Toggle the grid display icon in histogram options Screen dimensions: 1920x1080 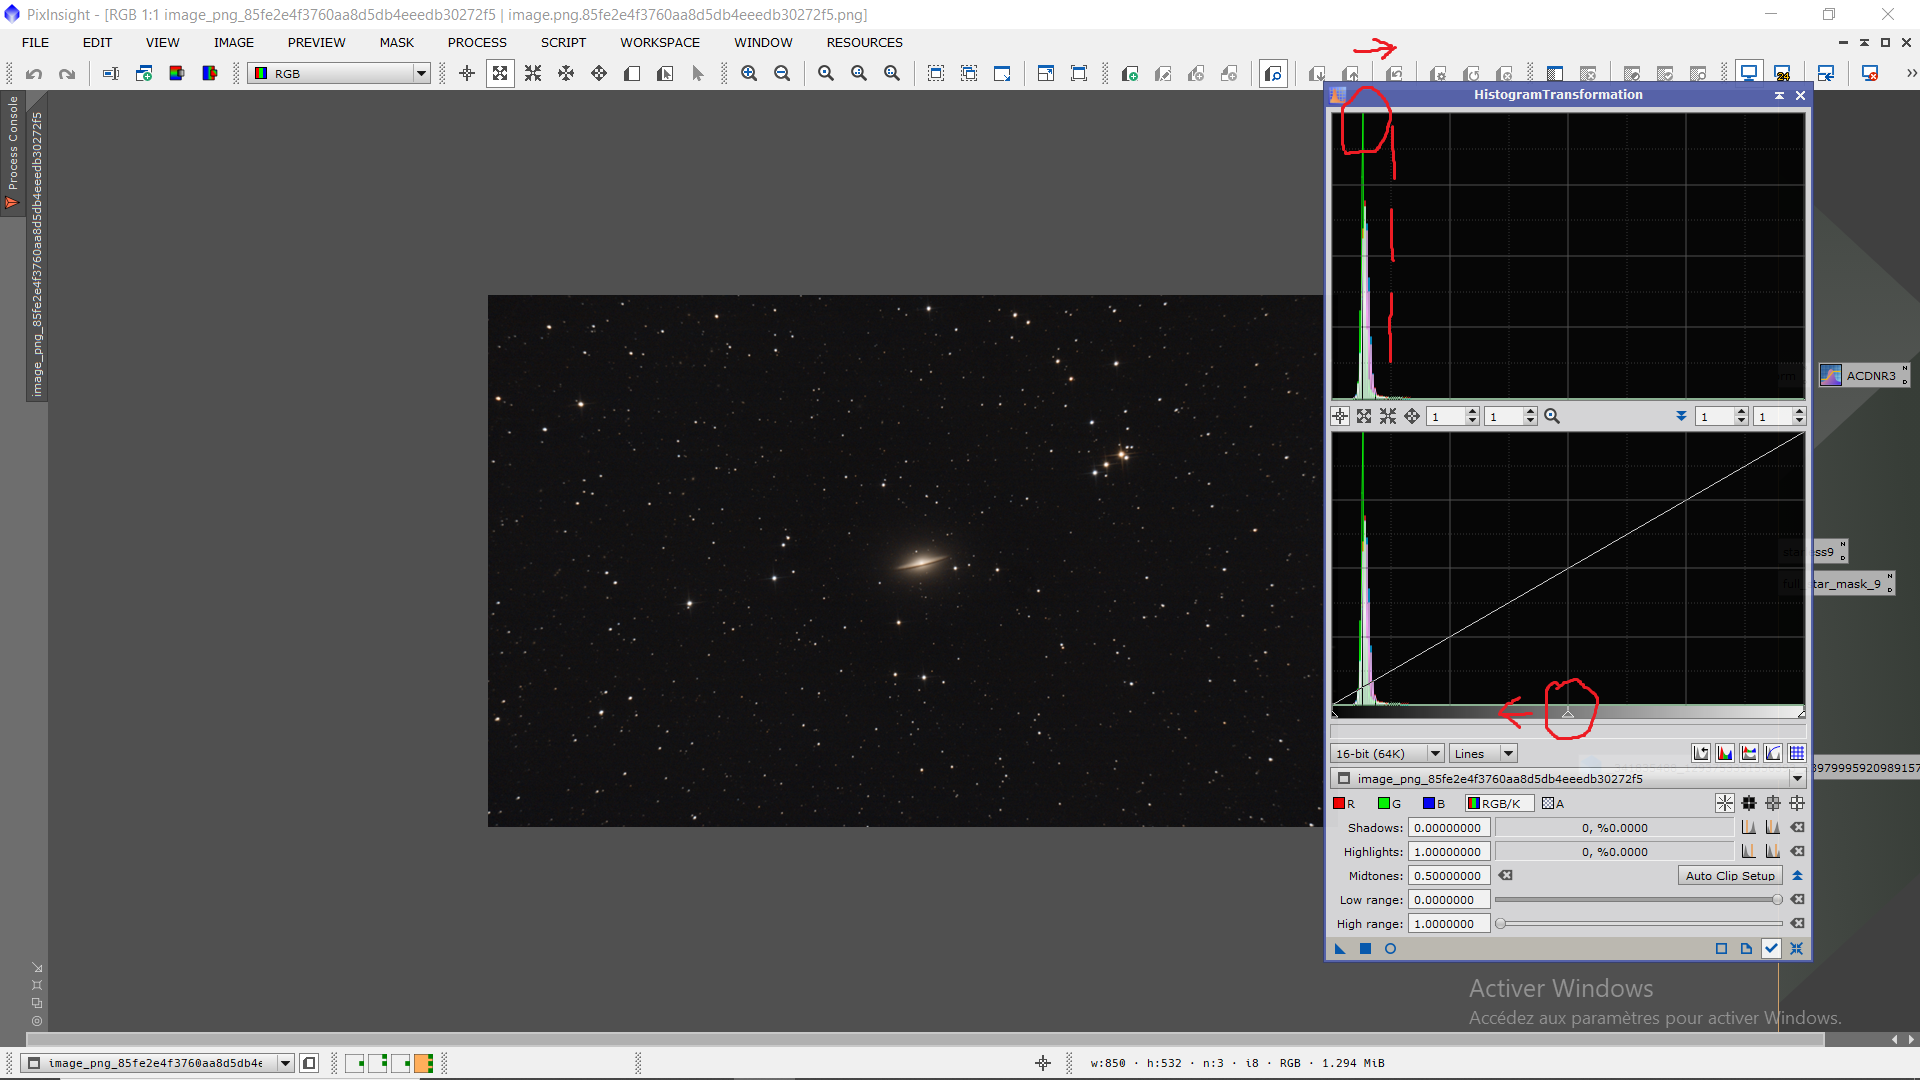coord(1797,754)
